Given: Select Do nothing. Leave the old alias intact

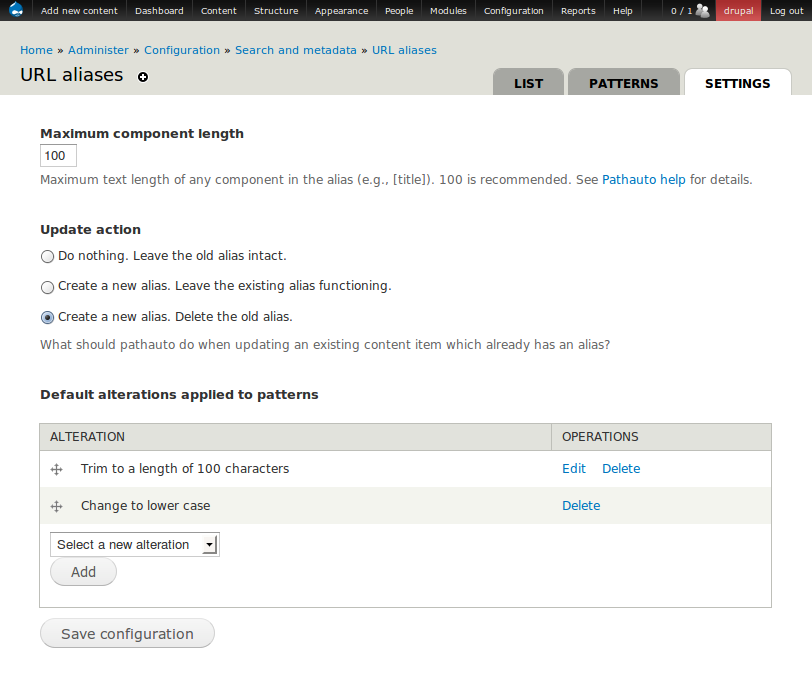Looking at the screenshot, I should click(47, 256).
